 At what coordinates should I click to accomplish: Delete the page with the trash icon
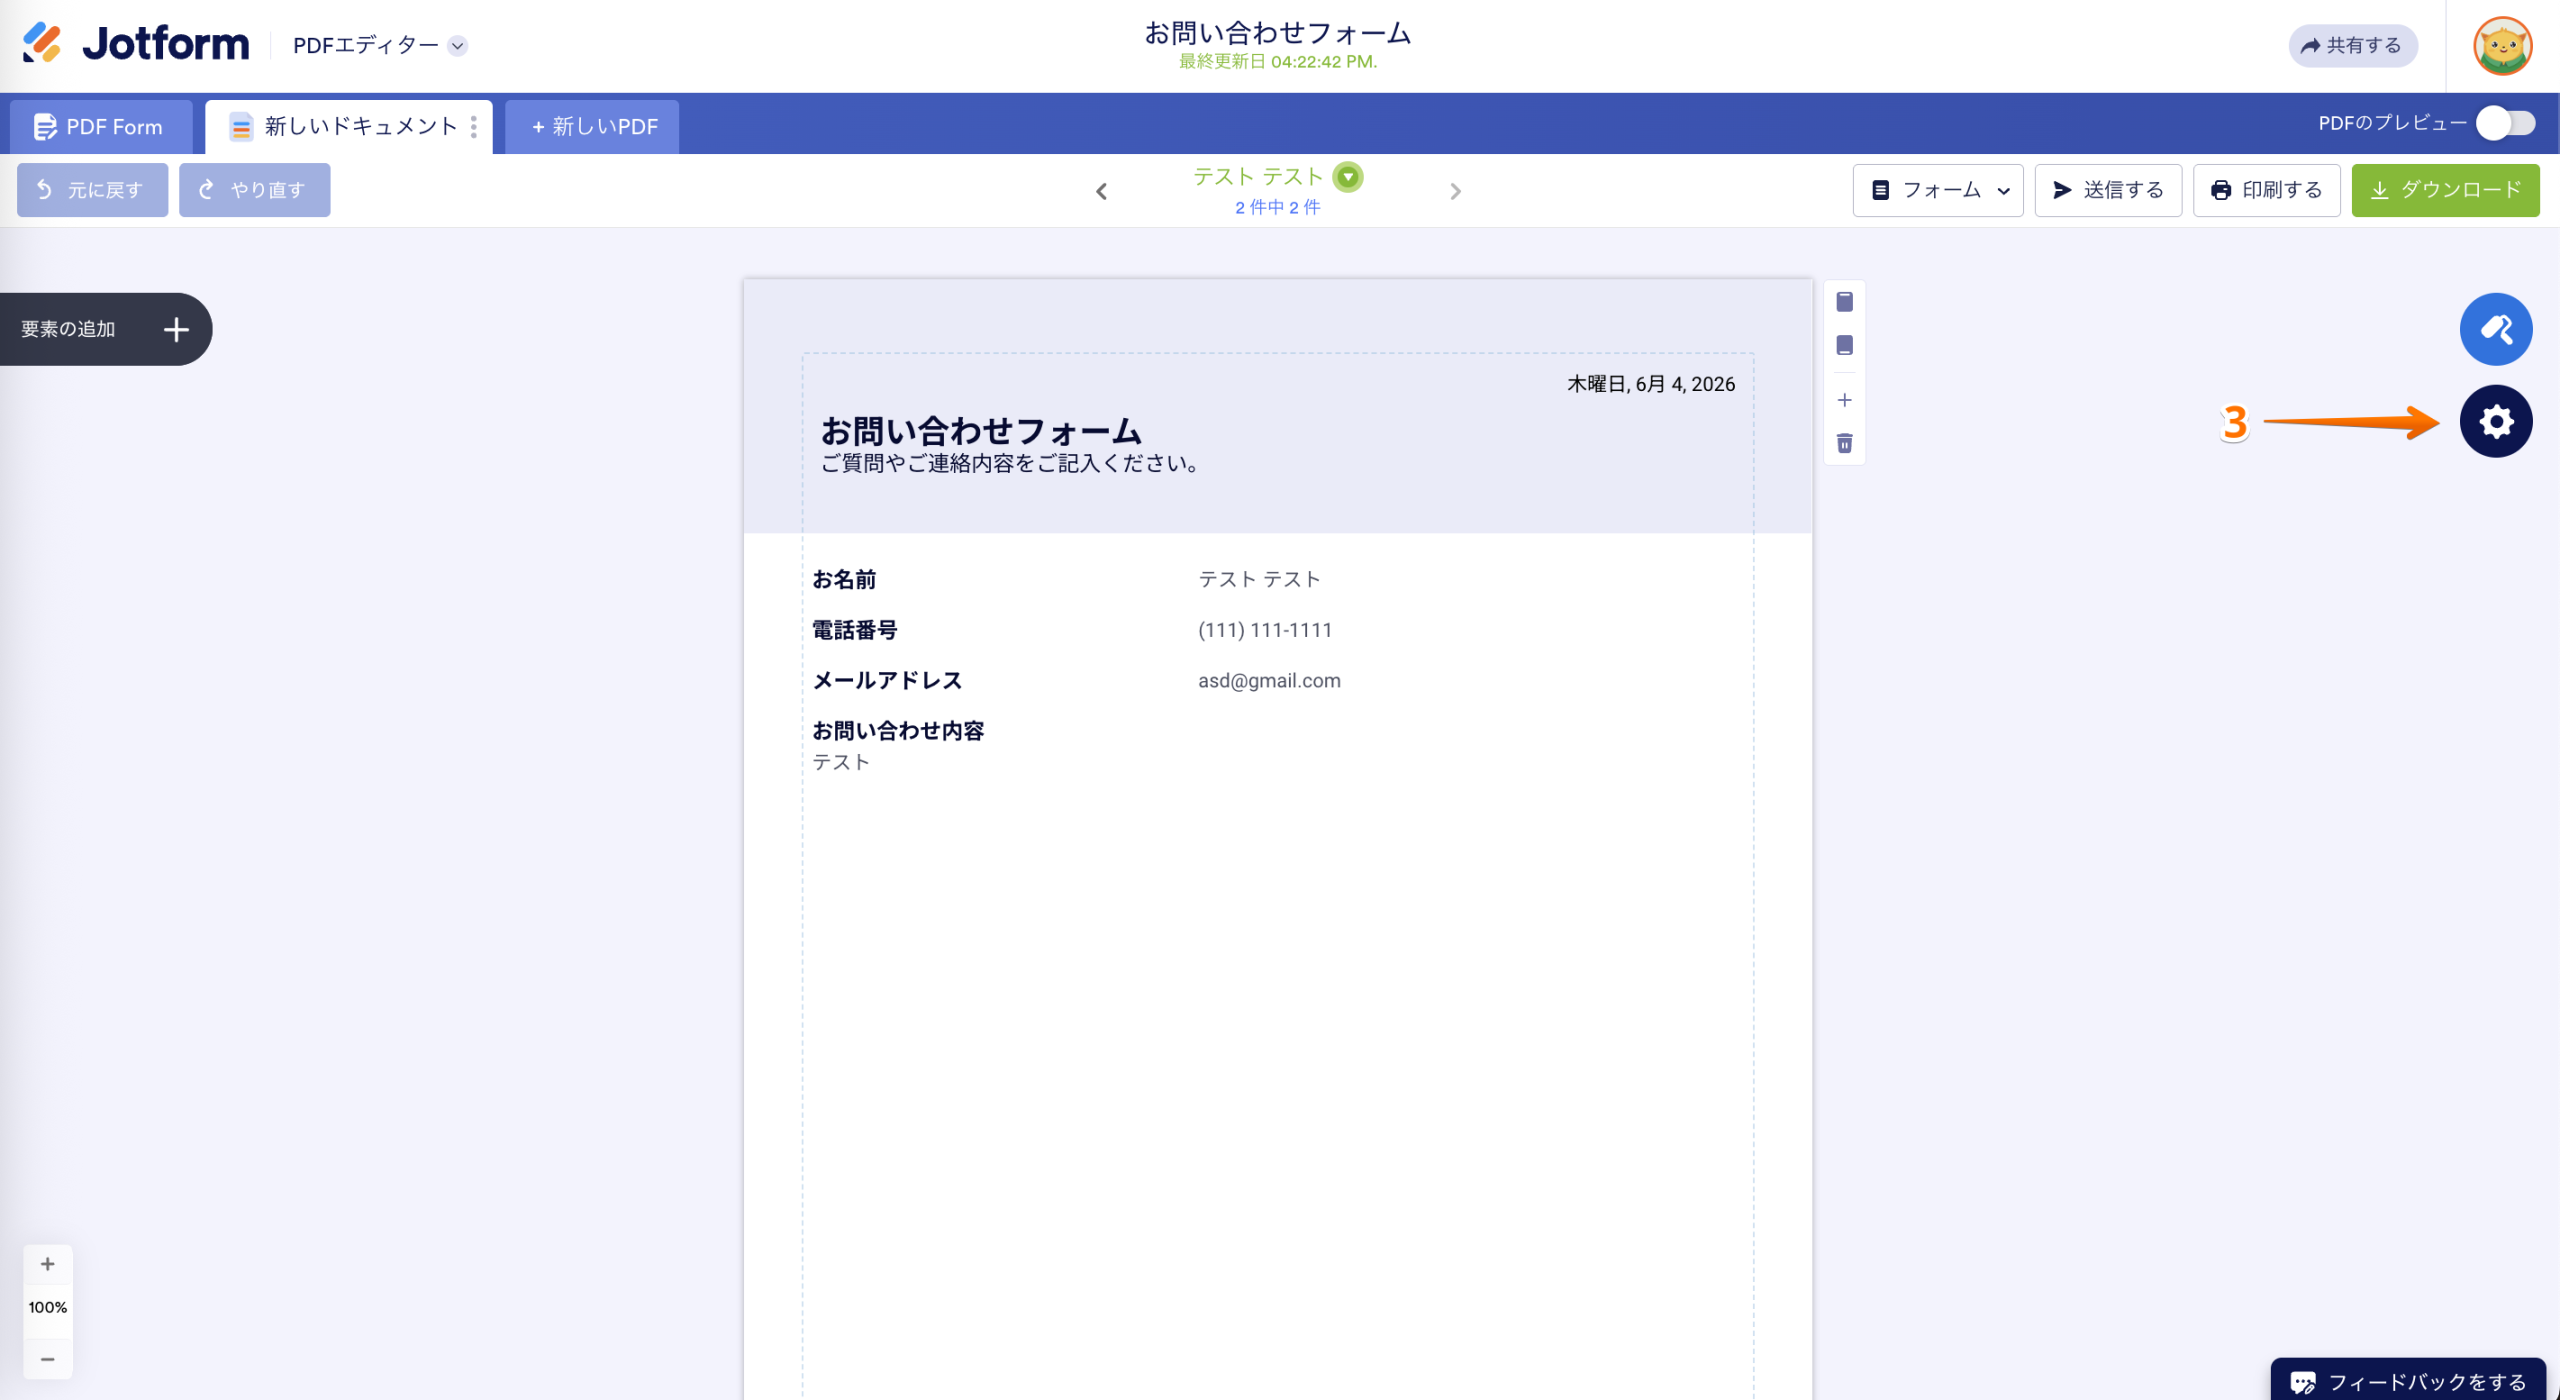point(1845,443)
